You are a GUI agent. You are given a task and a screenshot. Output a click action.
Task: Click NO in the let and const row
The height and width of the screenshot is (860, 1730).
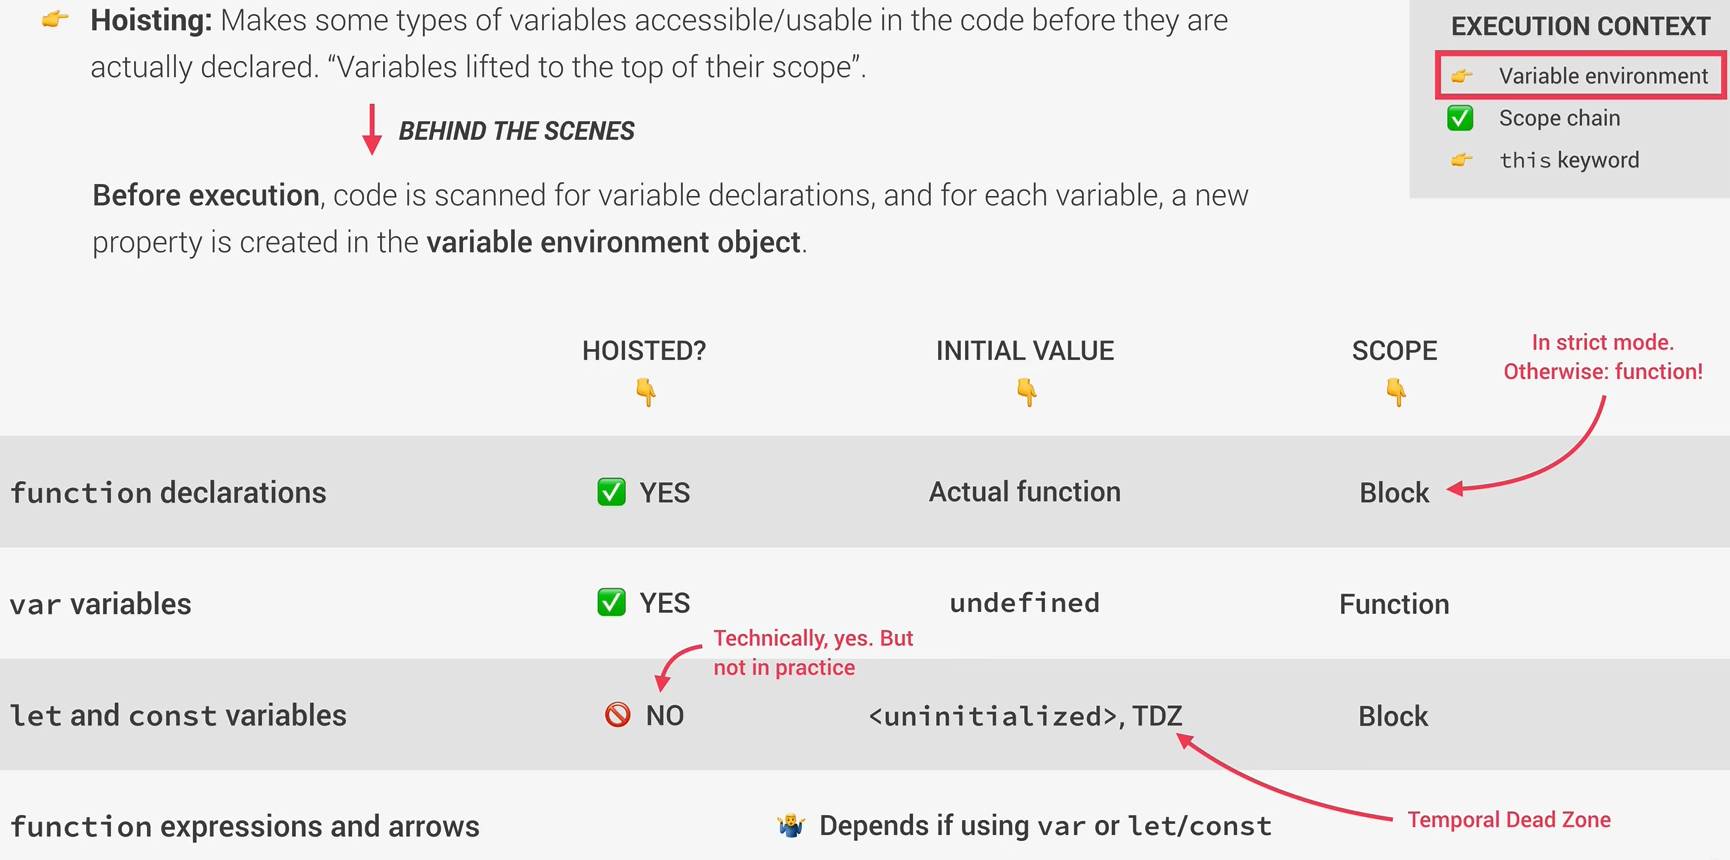(x=665, y=716)
